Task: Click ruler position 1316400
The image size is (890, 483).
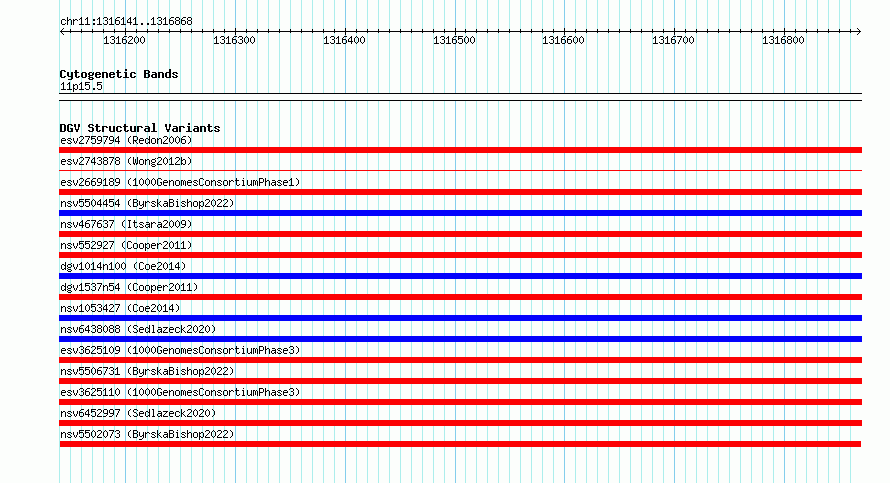Action: pos(344,40)
